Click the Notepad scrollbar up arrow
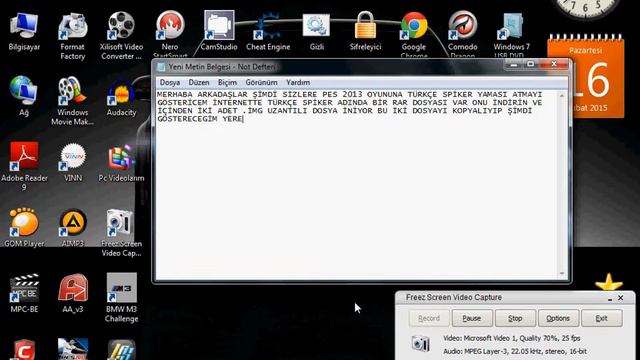 point(562,96)
